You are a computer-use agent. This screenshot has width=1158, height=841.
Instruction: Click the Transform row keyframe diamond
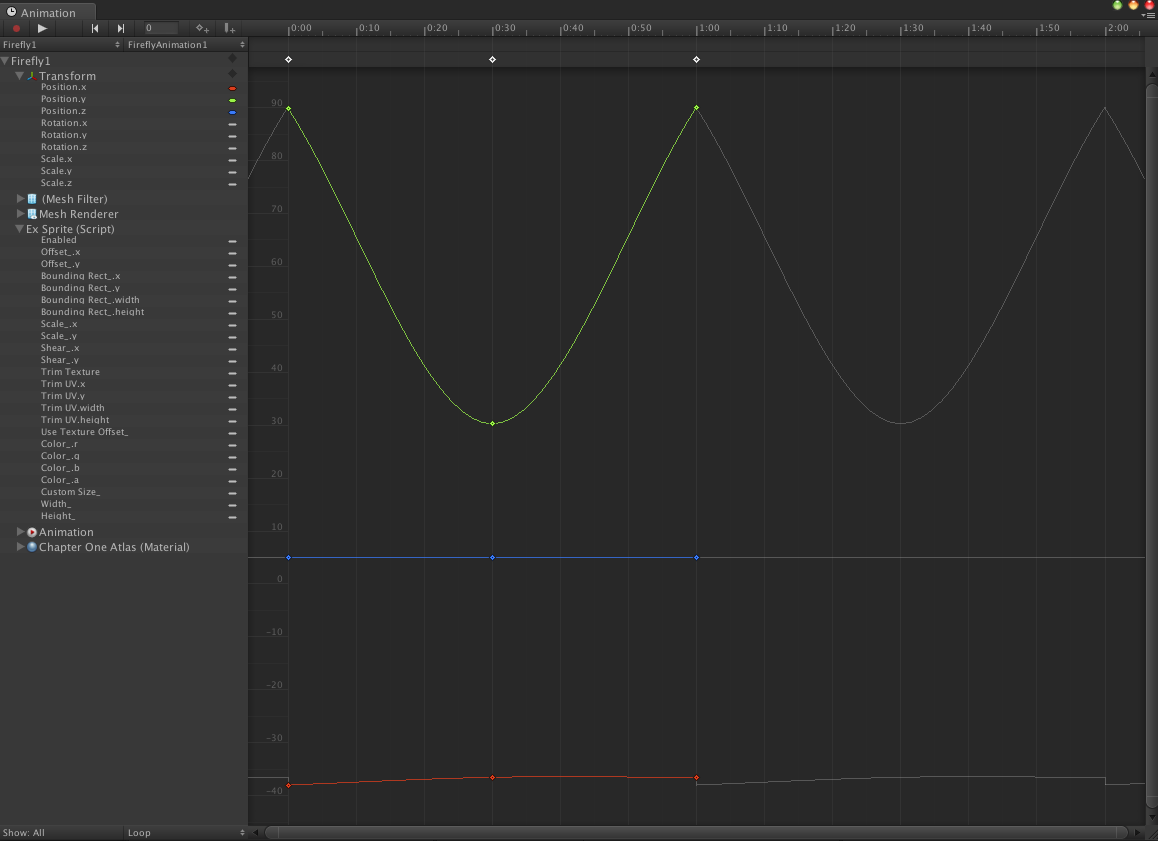click(233, 73)
